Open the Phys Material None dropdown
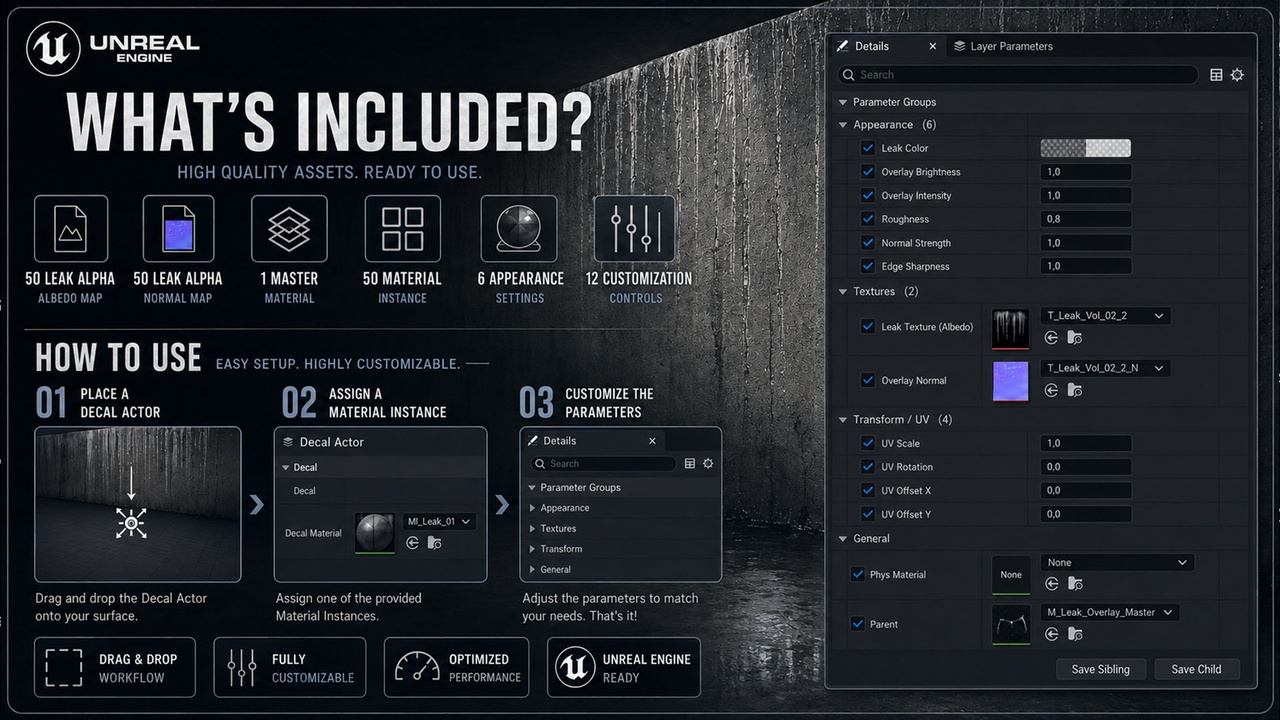The width and height of the screenshot is (1280, 720). tap(1117, 563)
